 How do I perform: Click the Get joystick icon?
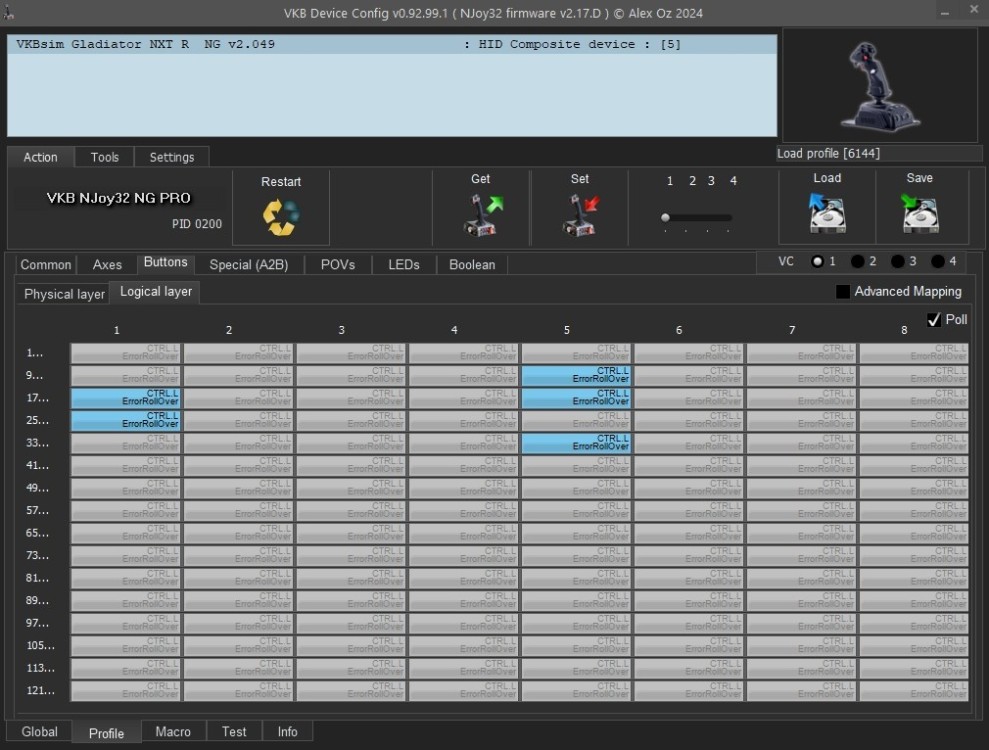(481, 214)
